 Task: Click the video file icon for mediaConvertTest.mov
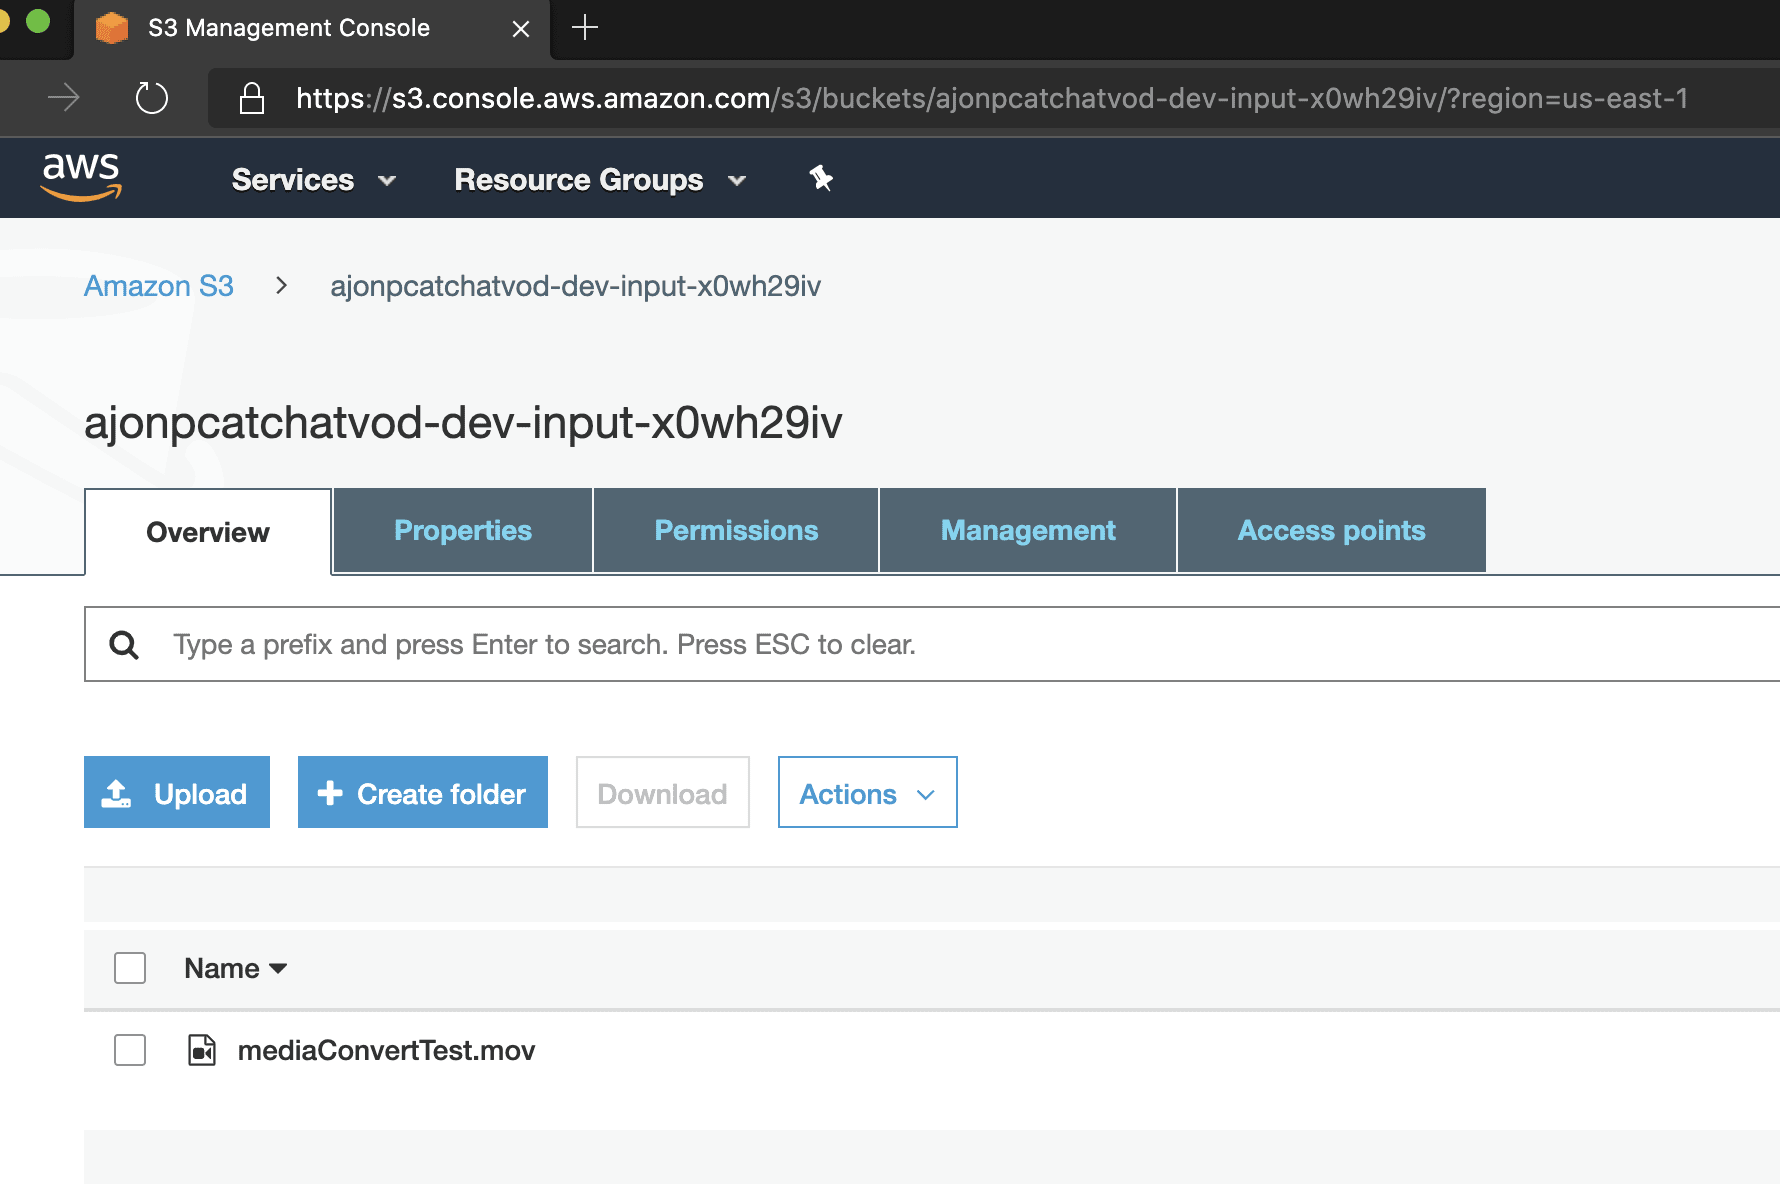(202, 1050)
